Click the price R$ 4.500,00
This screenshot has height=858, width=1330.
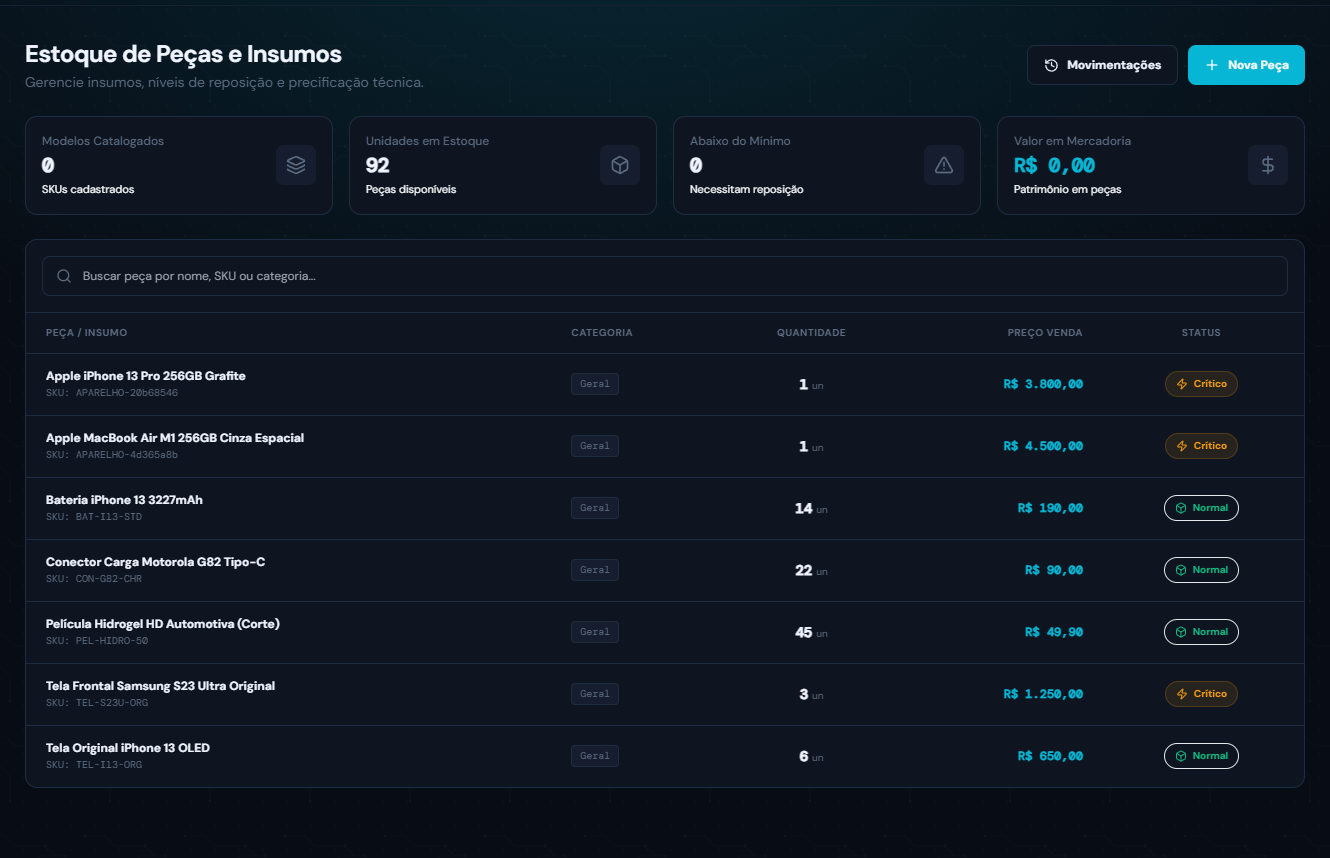point(1043,446)
